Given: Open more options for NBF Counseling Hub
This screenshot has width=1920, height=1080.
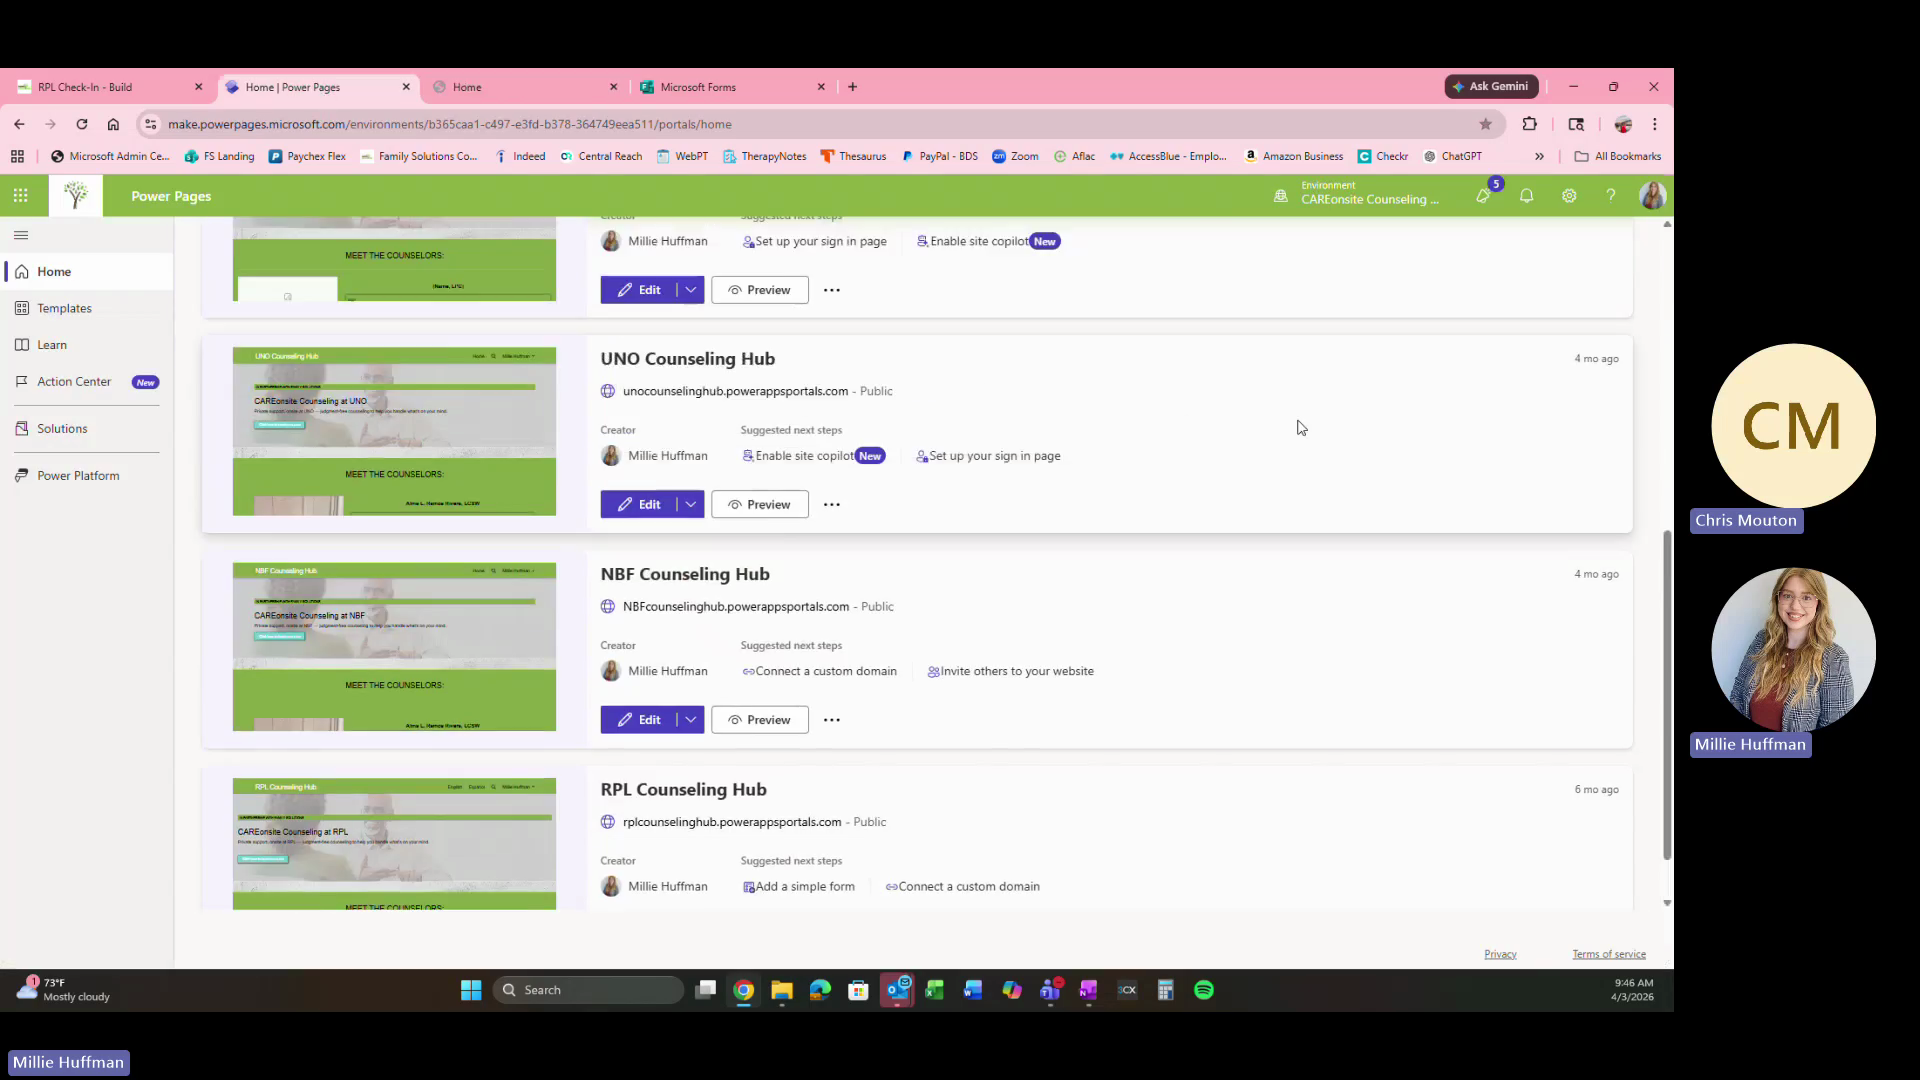Looking at the screenshot, I should (x=831, y=720).
